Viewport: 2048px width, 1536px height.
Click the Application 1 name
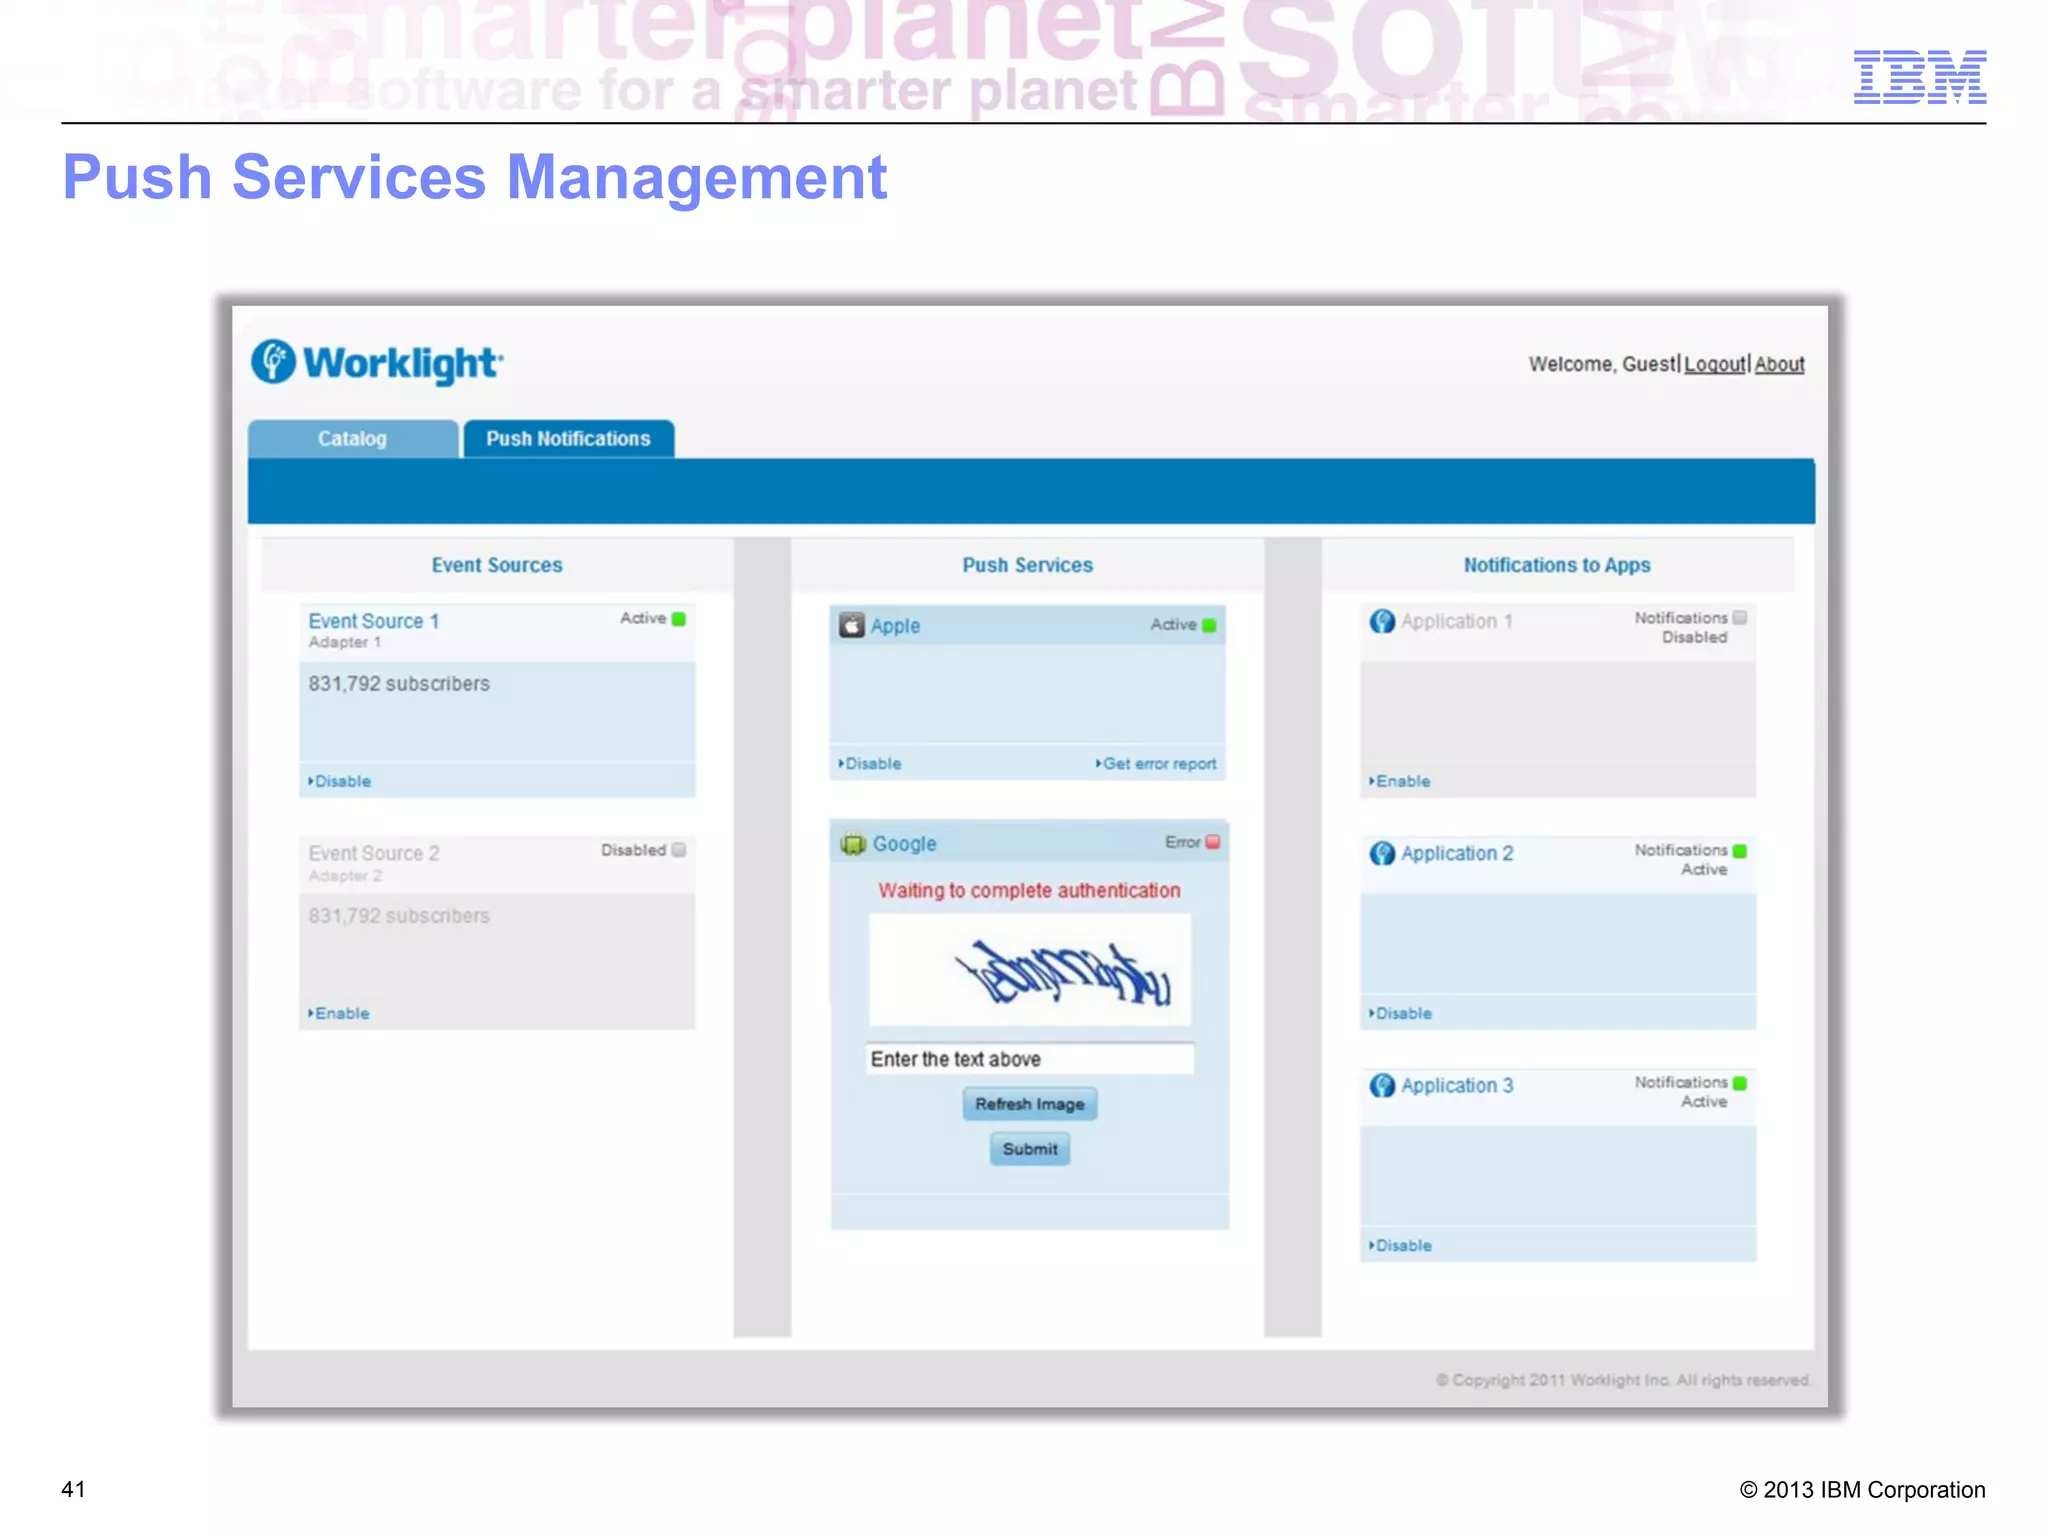[x=1457, y=621]
